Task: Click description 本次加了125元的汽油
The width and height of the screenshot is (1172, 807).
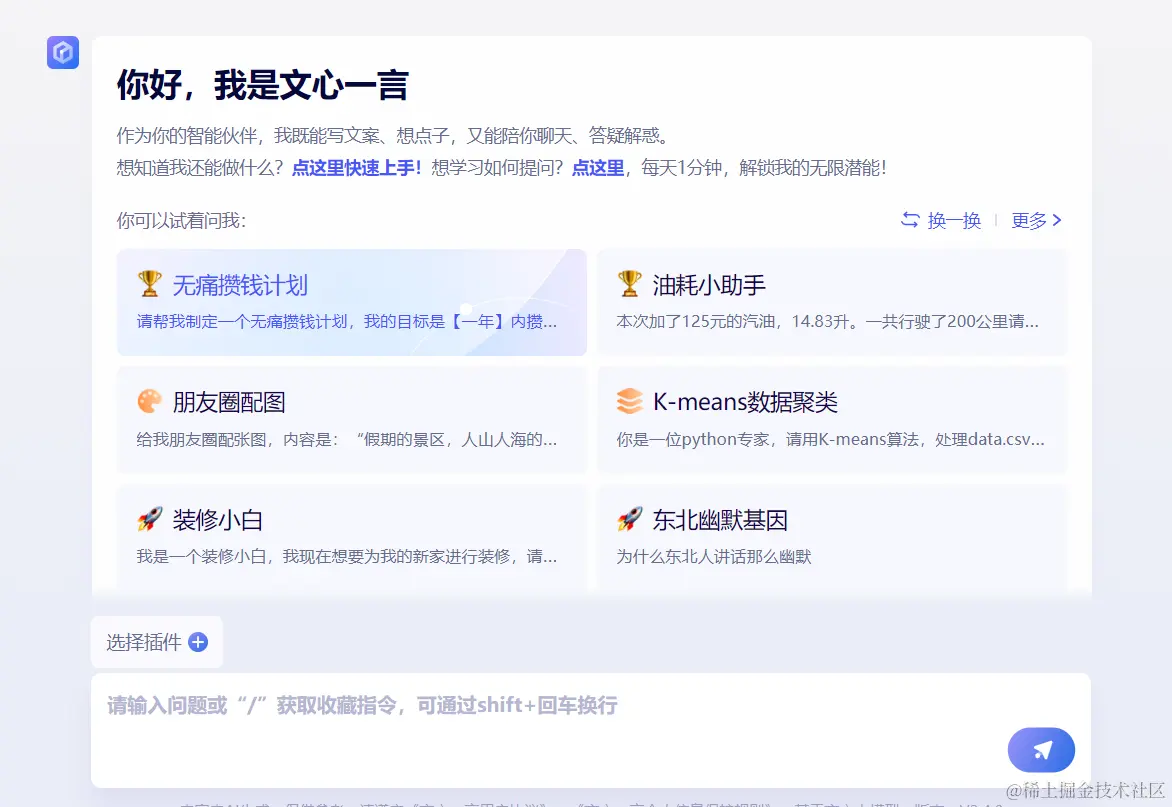Action: pos(827,321)
